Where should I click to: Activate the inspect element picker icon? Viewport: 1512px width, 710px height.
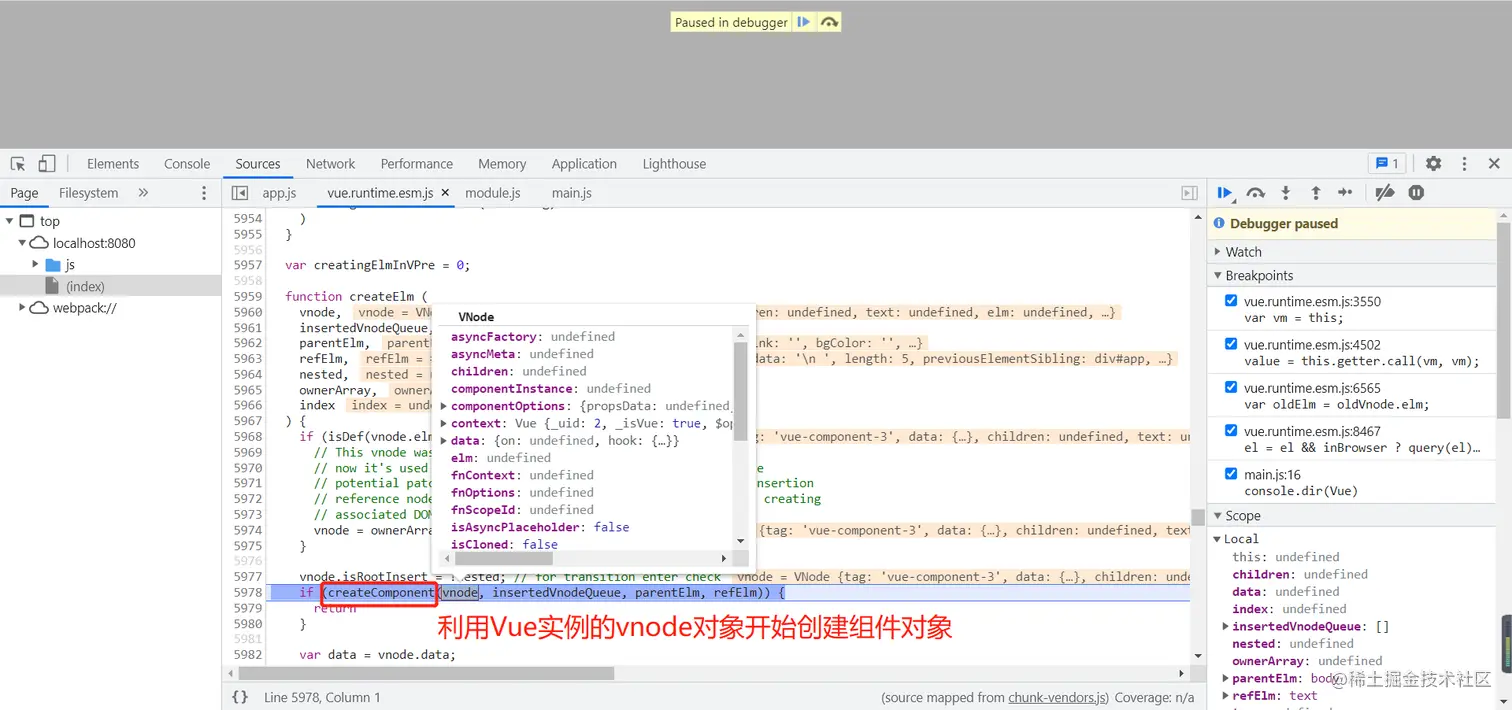18,164
